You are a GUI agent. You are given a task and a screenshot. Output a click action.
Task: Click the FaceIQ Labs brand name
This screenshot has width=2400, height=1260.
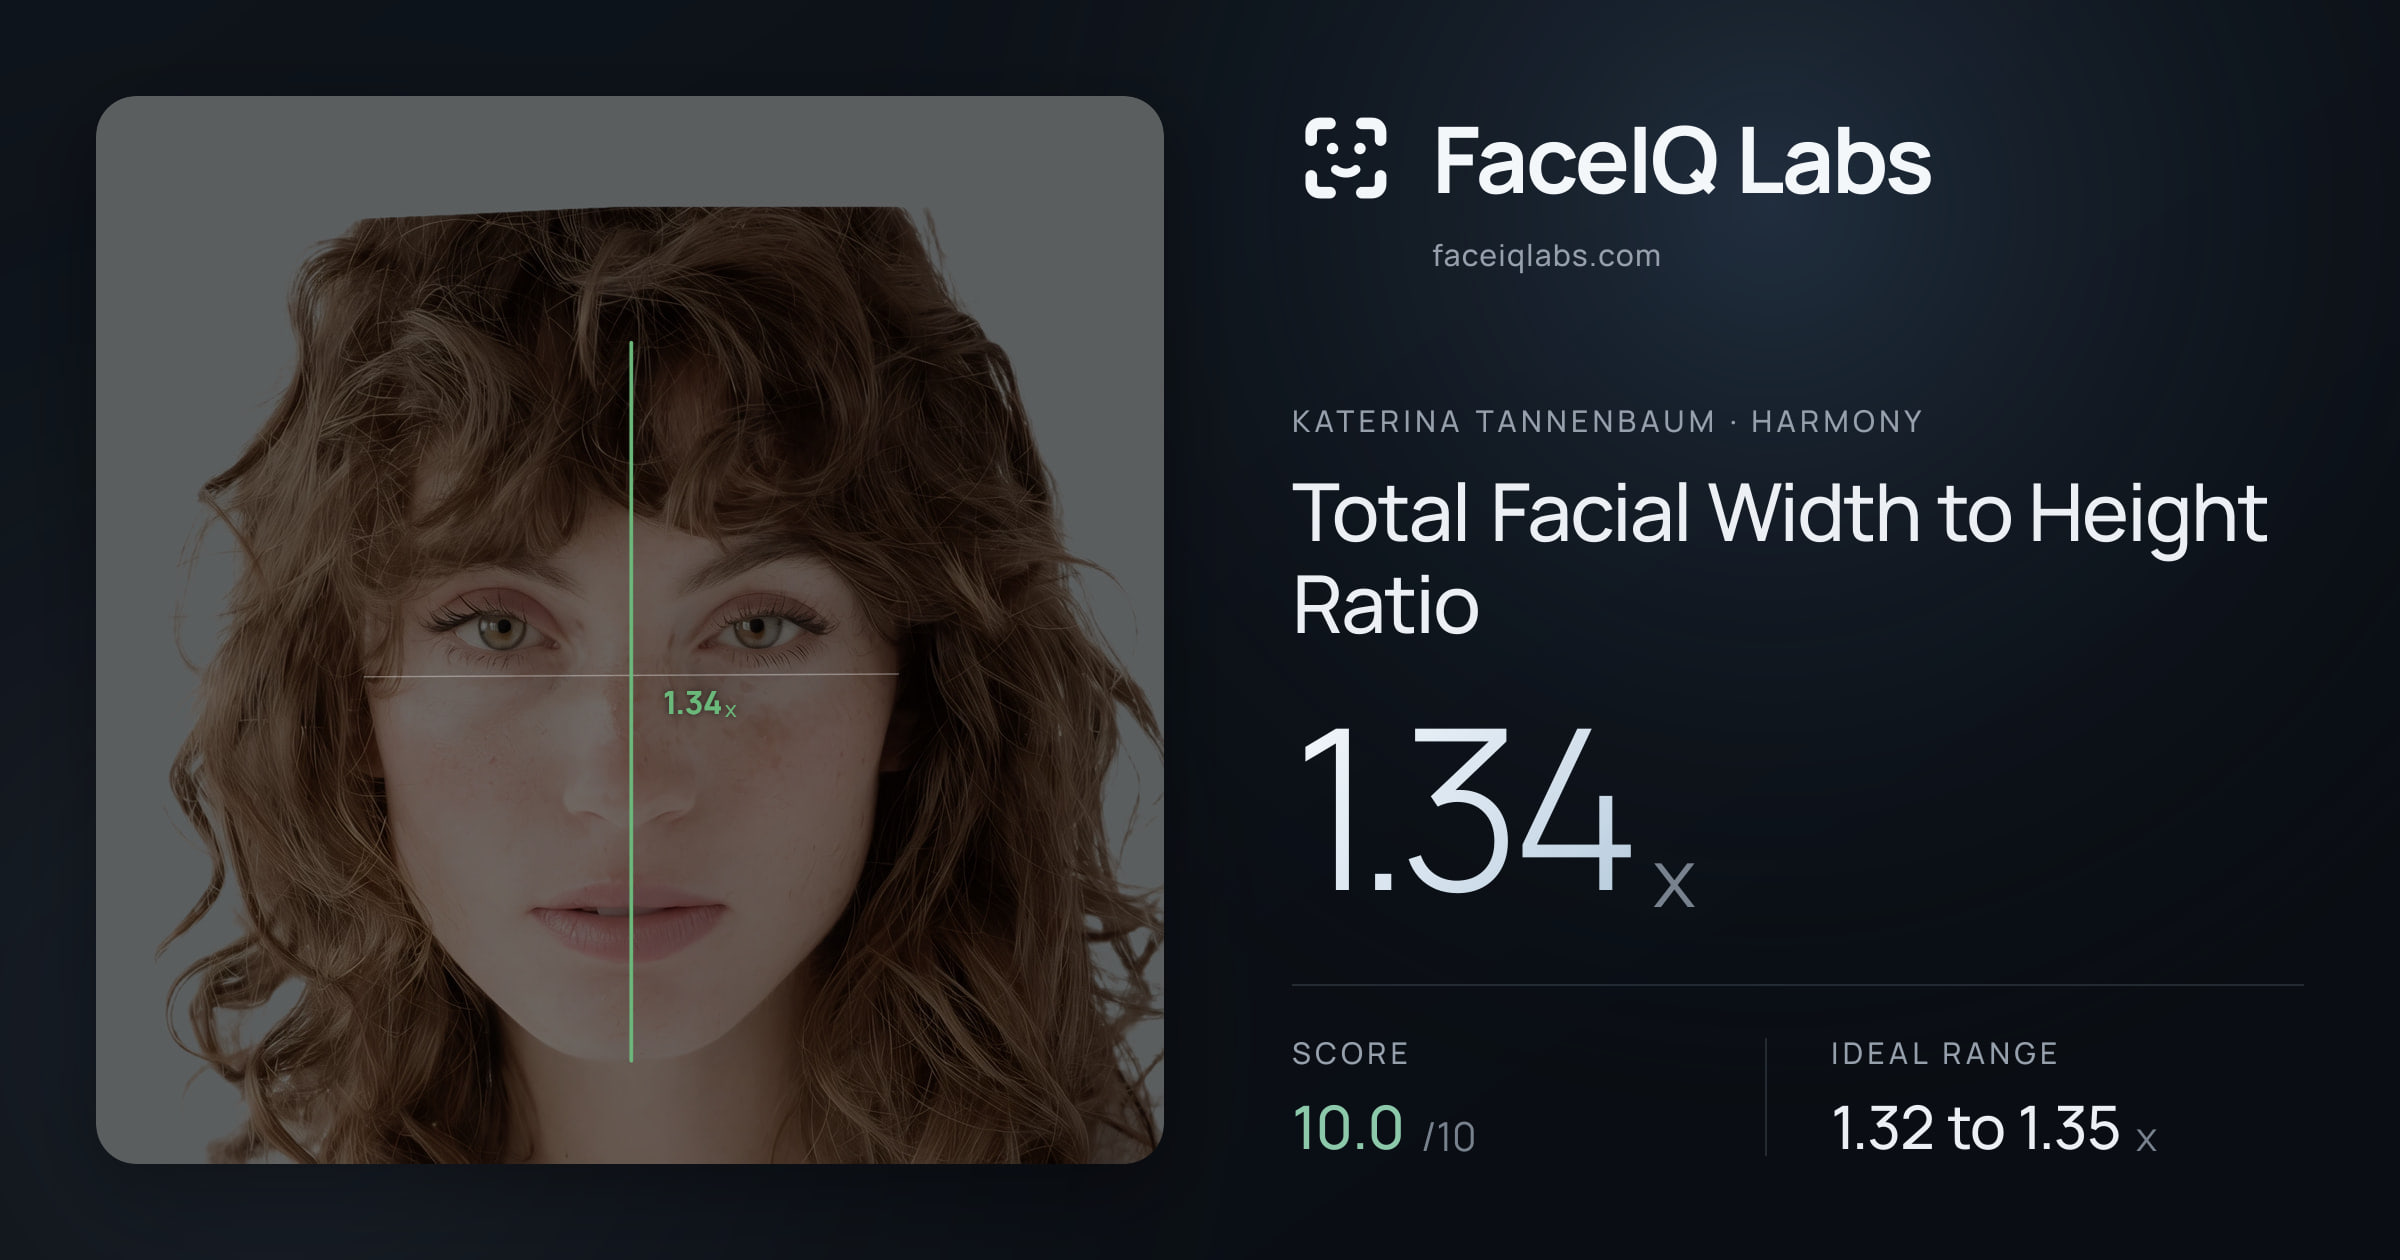point(1682,160)
